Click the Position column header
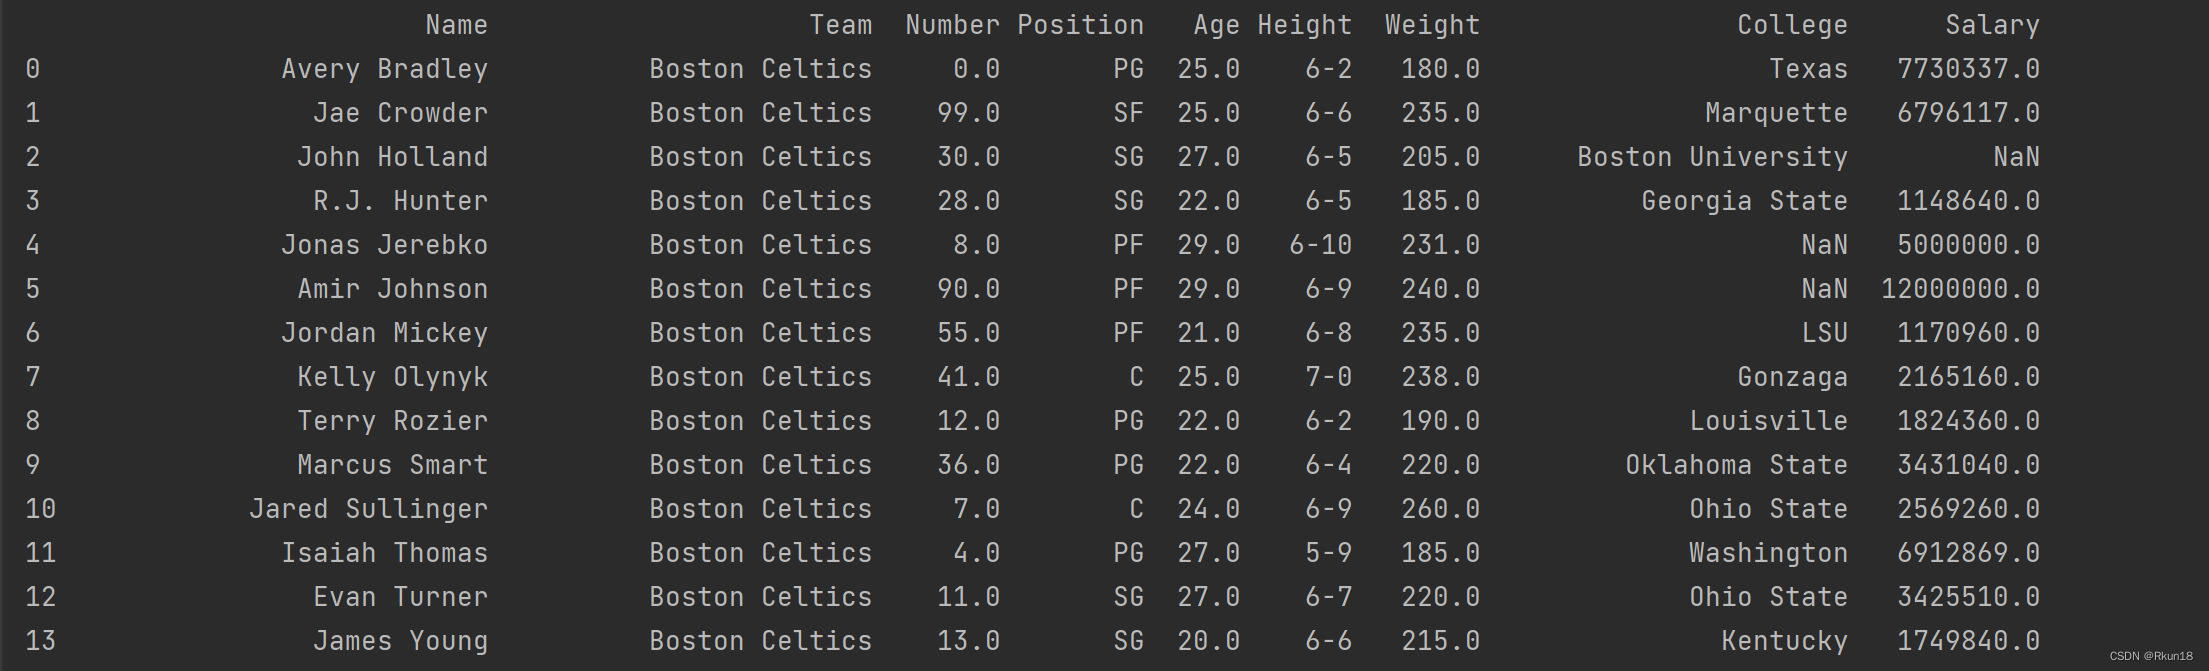Viewport: 2209px width, 671px height. pyautogui.click(x=1080, y=25)
